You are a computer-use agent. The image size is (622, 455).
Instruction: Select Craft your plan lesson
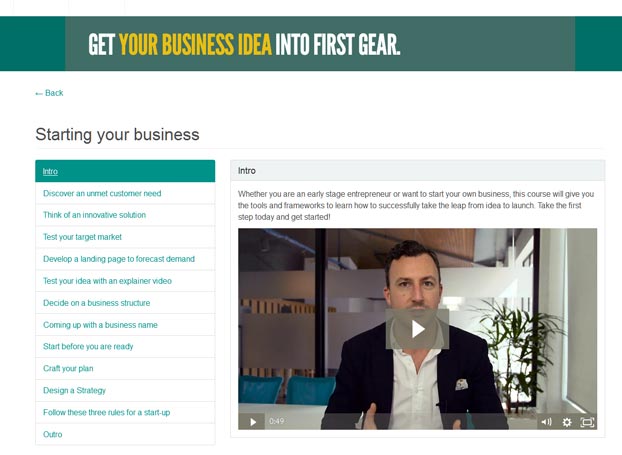point(125,369)
